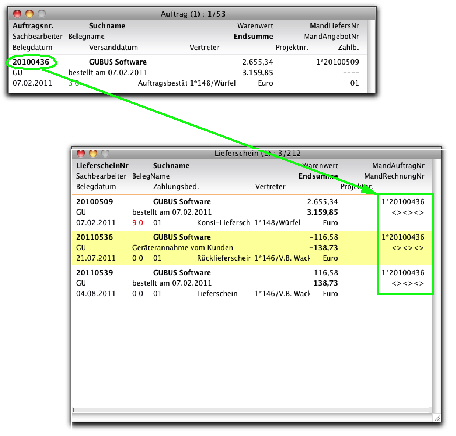Close the Lieferschein window with red button
This screenshot has width=456, height=436.
click(x=81, y=153)
